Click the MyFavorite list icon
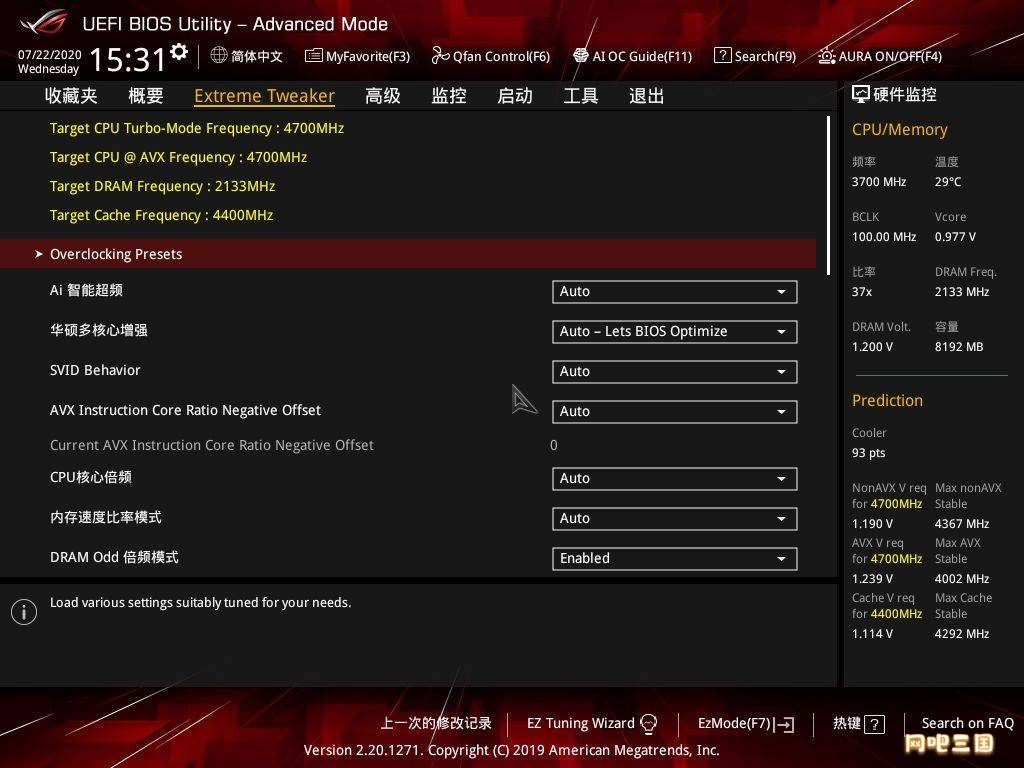1024x768 pixels. click(x=313, y=56)
